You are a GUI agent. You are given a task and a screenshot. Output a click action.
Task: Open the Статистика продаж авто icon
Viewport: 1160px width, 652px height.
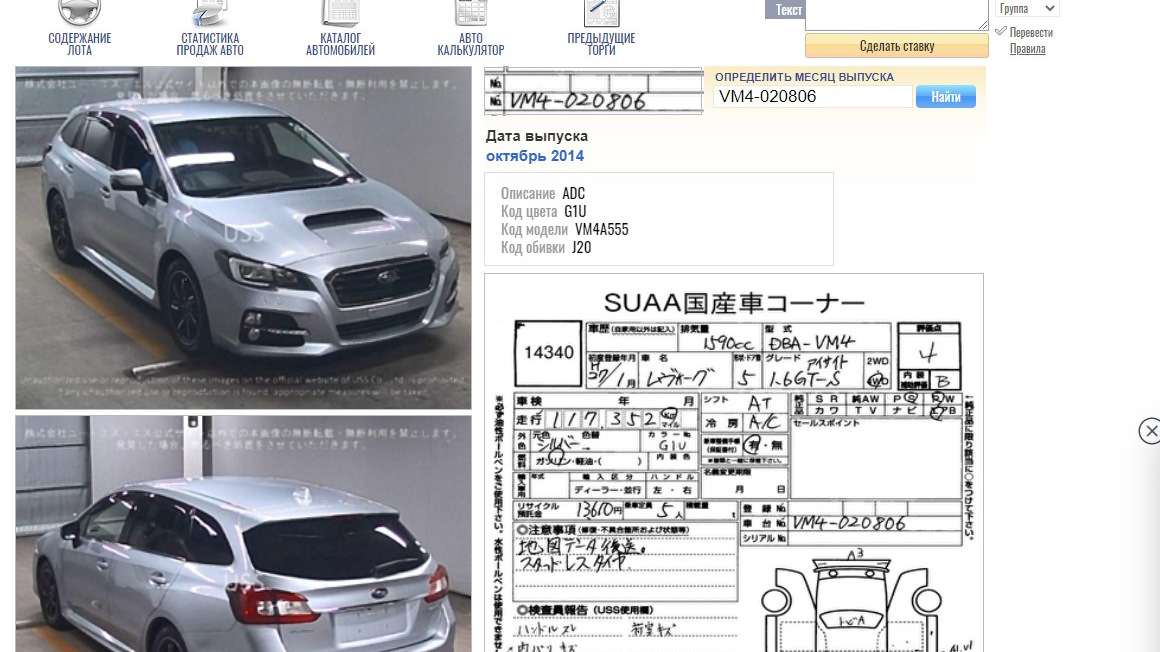coord(210,13)
